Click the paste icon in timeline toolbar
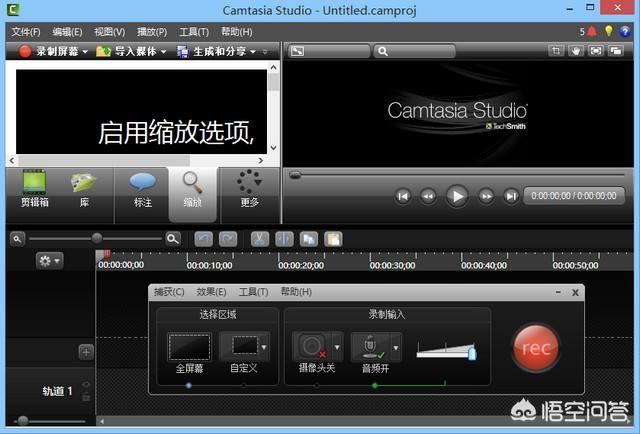 pos(333,239)
